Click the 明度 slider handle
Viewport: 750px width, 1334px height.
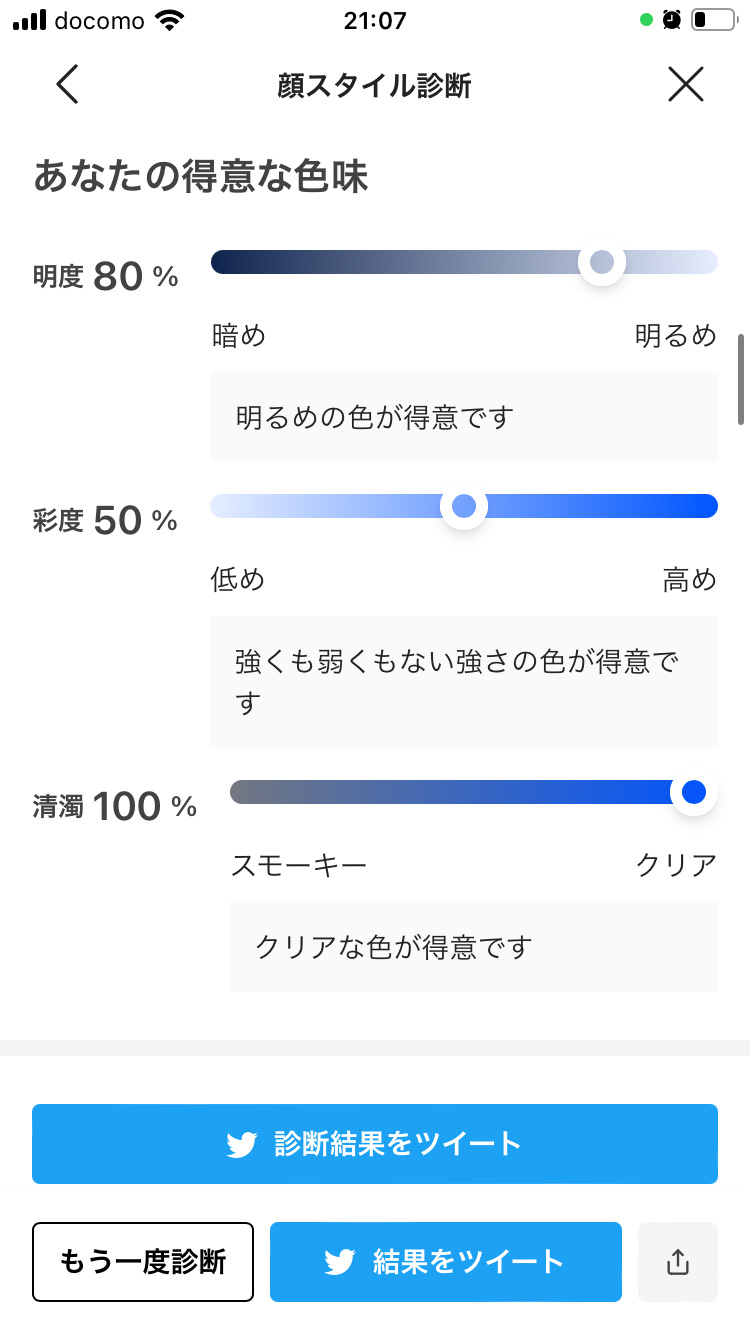pyautogui.click(x=602, y=263)
